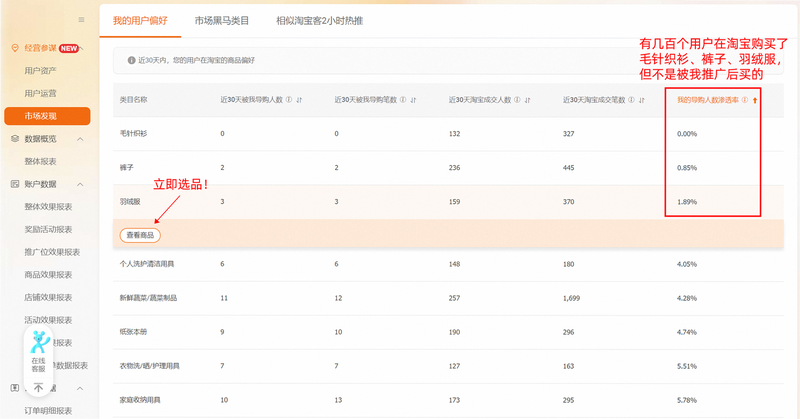
Task: Collapse the sidebar section above 订单明细报表
Action: point(80,388)
